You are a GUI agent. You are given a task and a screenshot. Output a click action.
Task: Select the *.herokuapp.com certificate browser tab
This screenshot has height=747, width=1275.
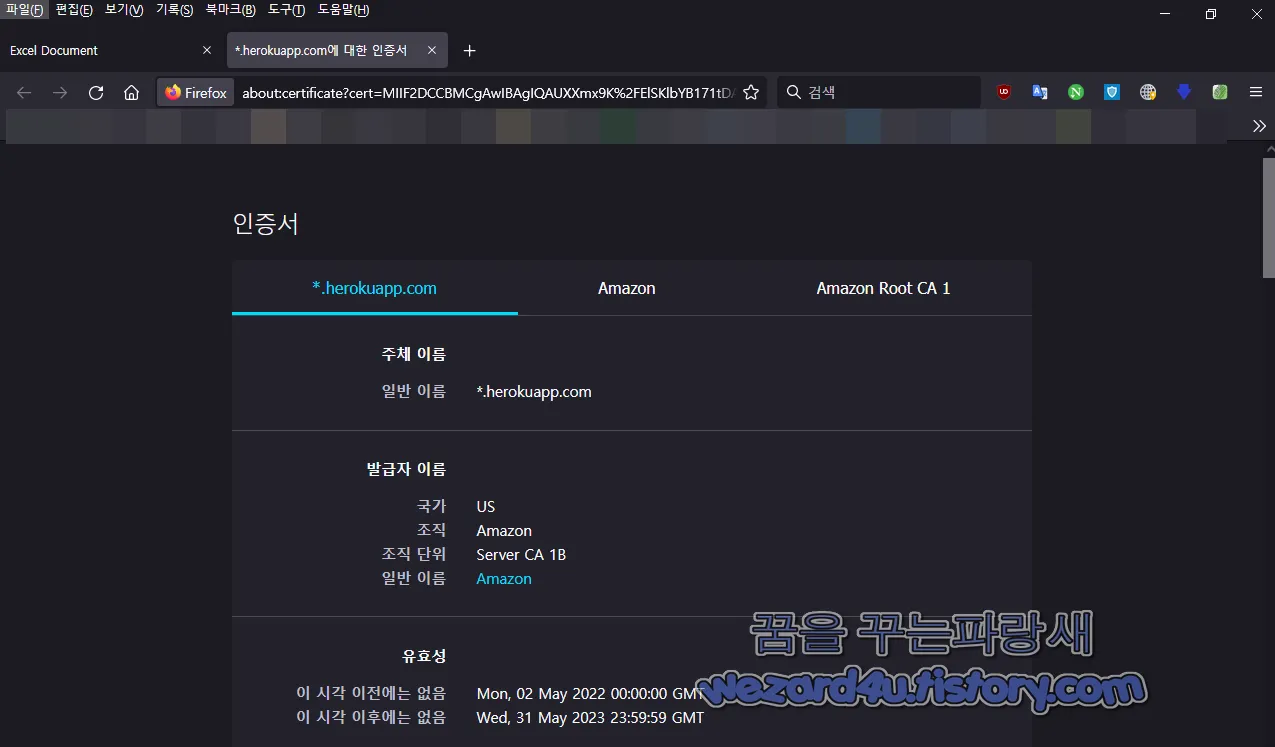(337, 50)
